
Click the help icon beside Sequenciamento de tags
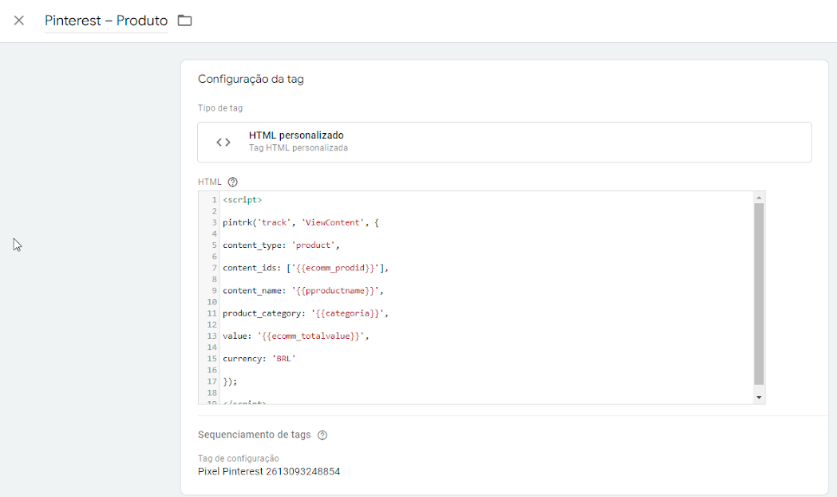[322, 435]
